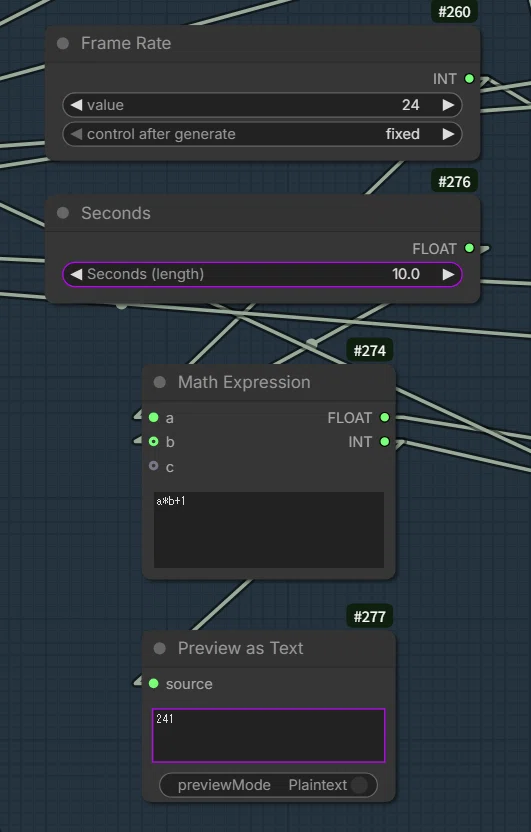Click the #260 node ID badge

click(x=454, y=12)
